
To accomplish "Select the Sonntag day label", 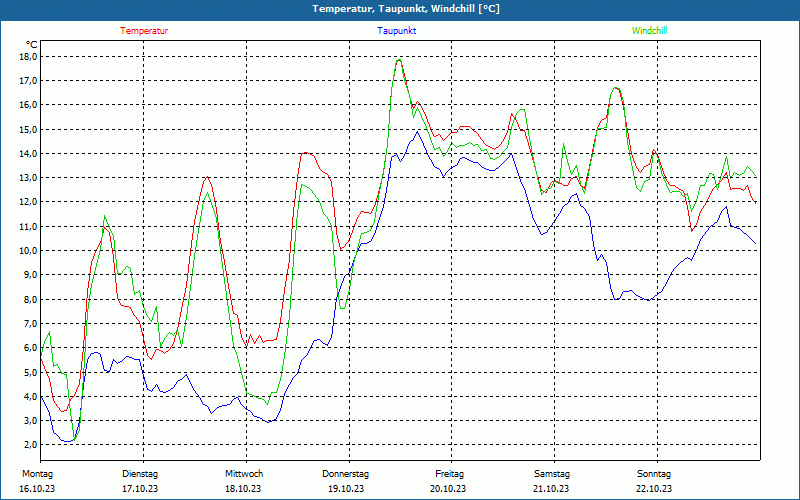I will coord(654,473).
